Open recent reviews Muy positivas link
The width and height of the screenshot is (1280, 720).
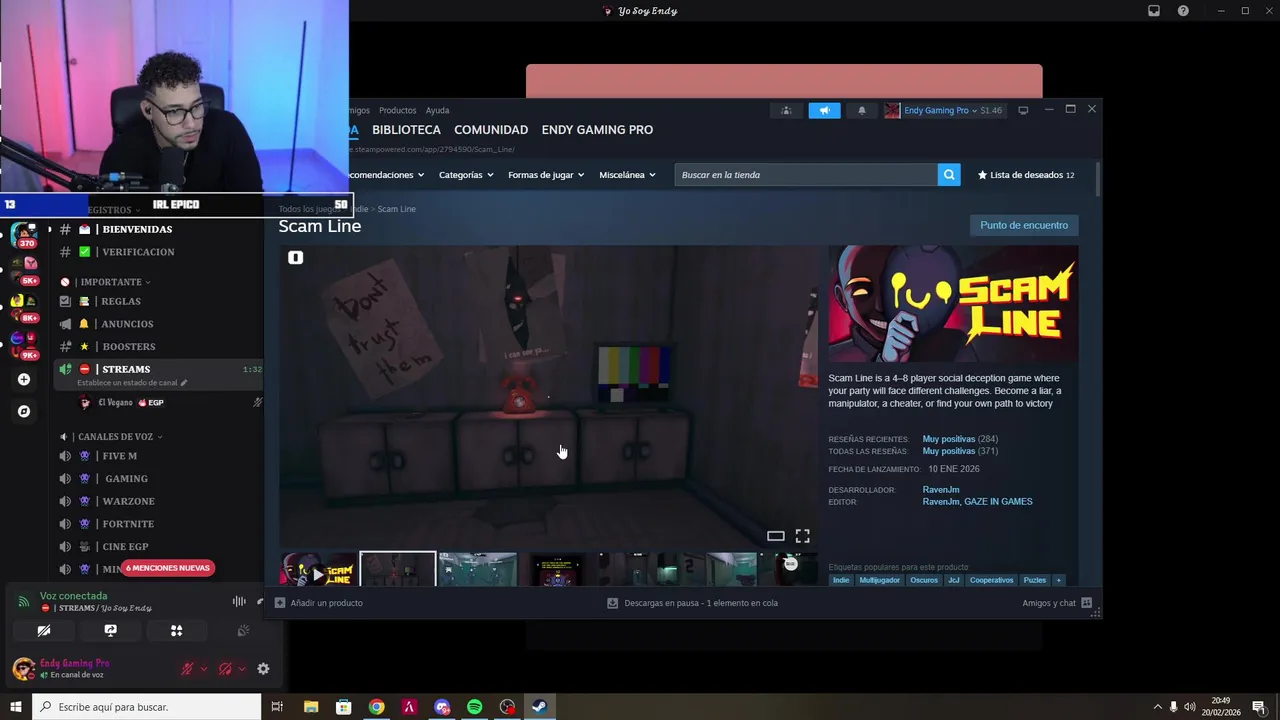pyautogui.click(x=948, y=439)
